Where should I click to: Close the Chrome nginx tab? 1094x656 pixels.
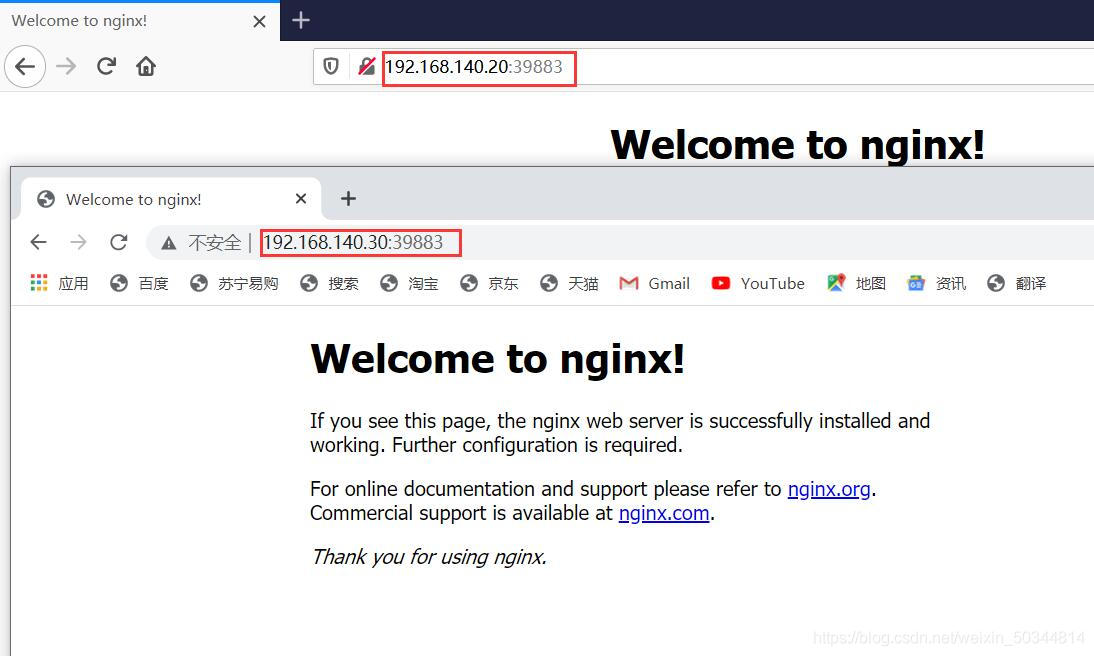pyautogui.click(x=301, y=199)
